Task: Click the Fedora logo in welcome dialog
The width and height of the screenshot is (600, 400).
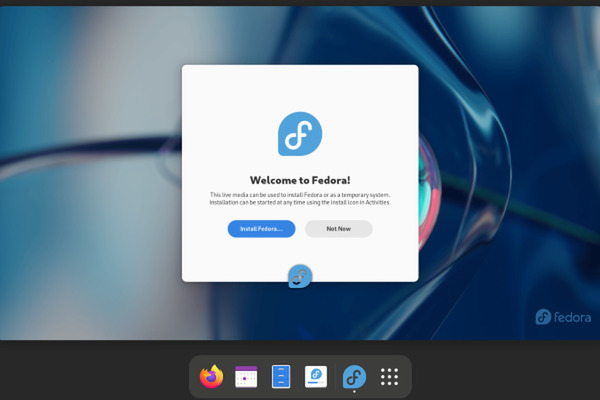Action: pos(300,134)
